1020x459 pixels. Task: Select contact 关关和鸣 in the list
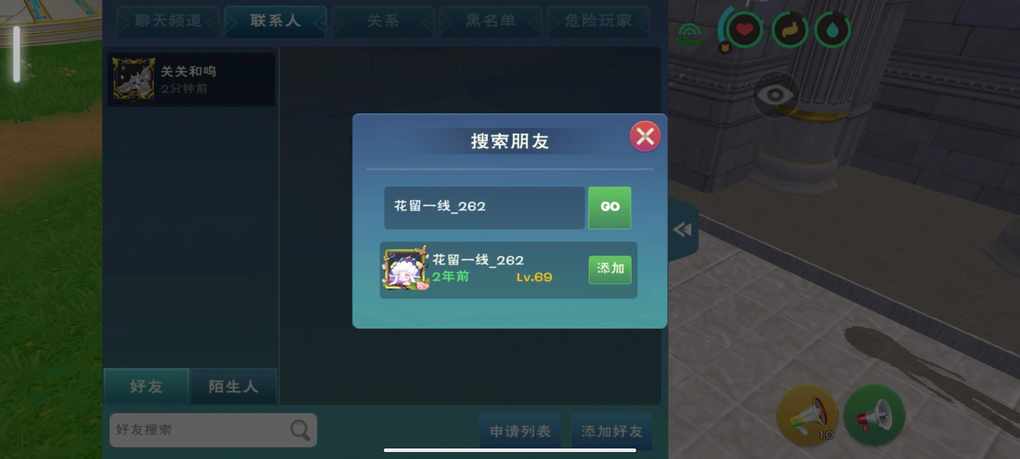191,79
